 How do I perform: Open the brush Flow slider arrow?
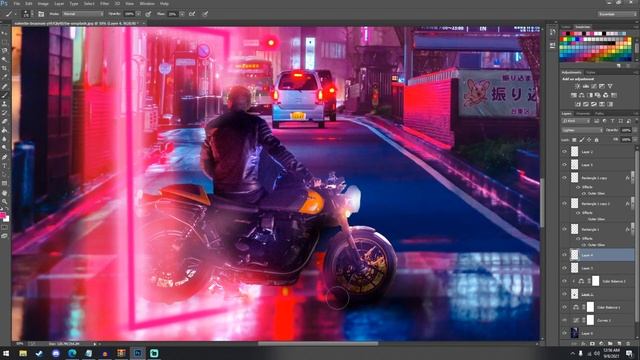[182, 13]
